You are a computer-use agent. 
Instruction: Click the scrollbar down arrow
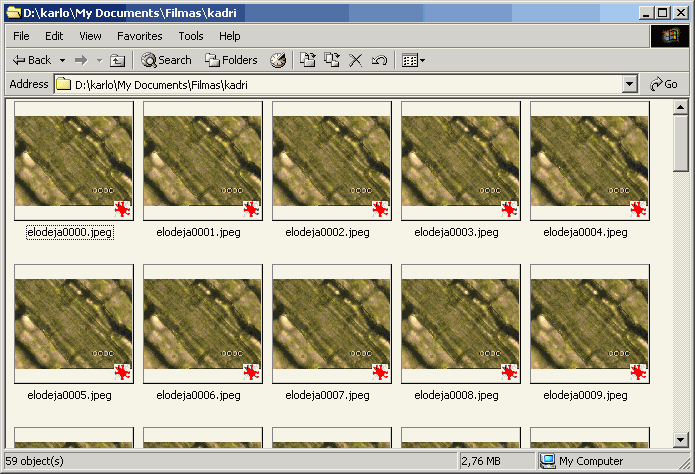click(680, 440)
